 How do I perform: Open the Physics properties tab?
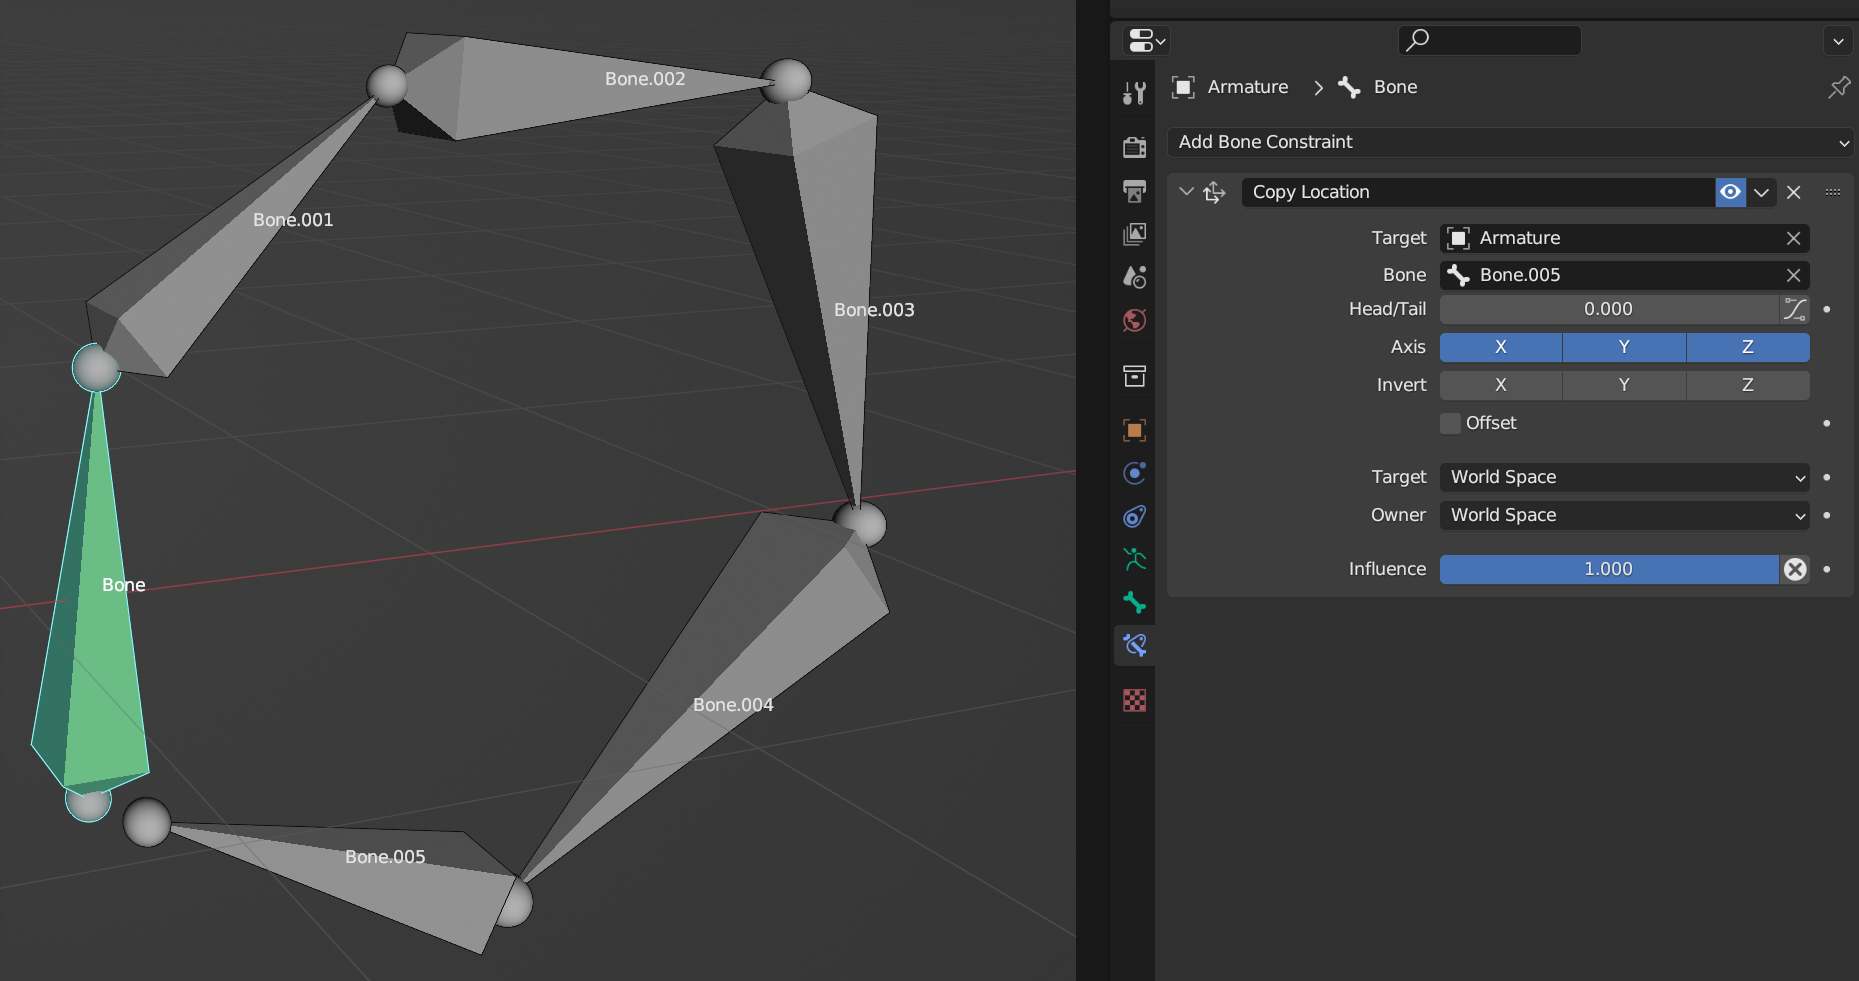coord(1134,473)
